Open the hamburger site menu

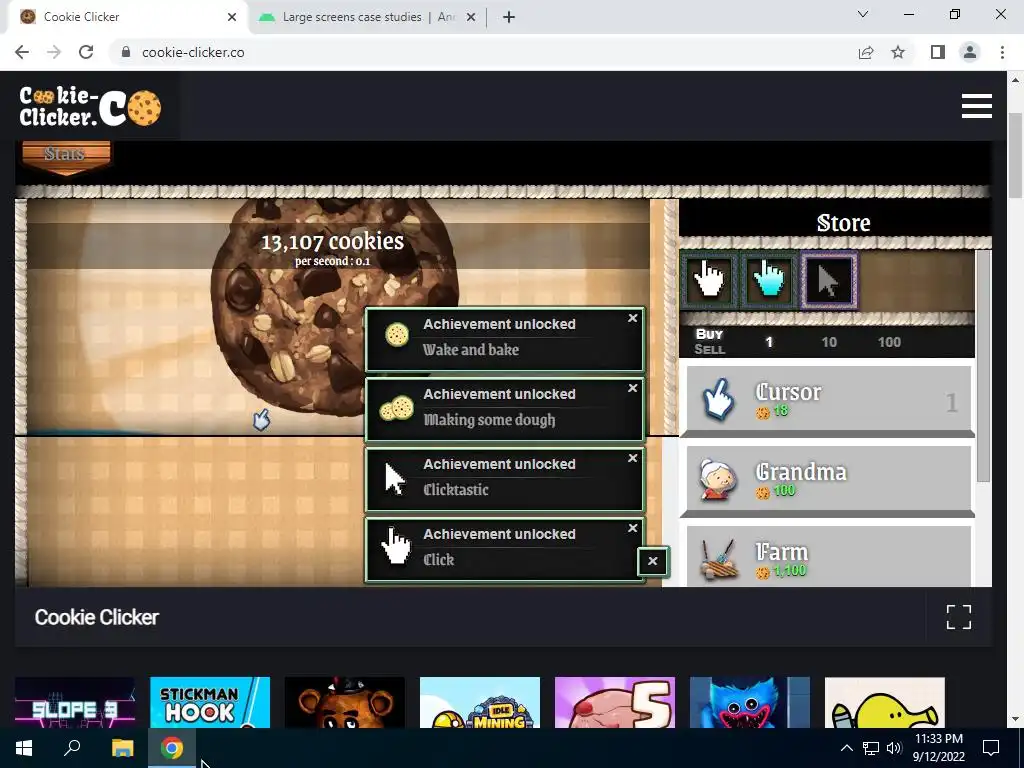[976, 106]
